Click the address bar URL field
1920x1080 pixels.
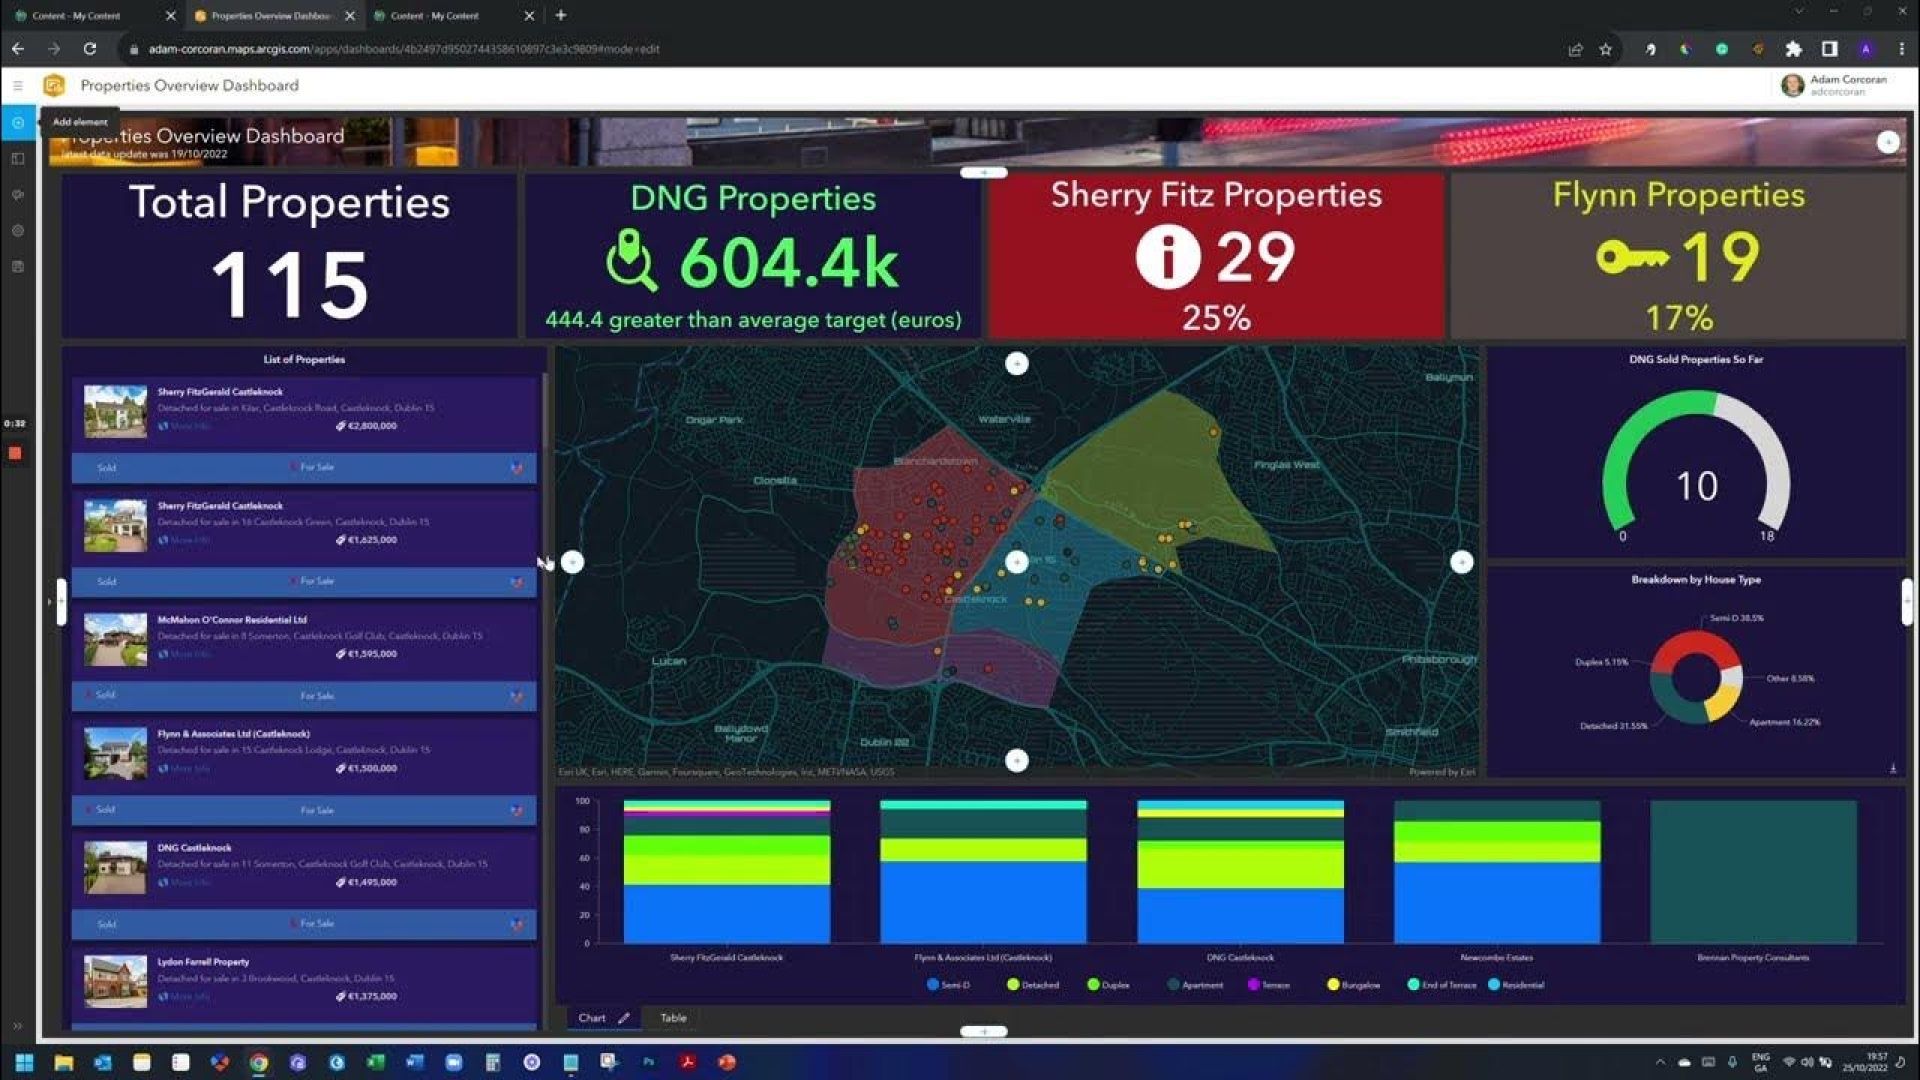[x=840, y=49]
